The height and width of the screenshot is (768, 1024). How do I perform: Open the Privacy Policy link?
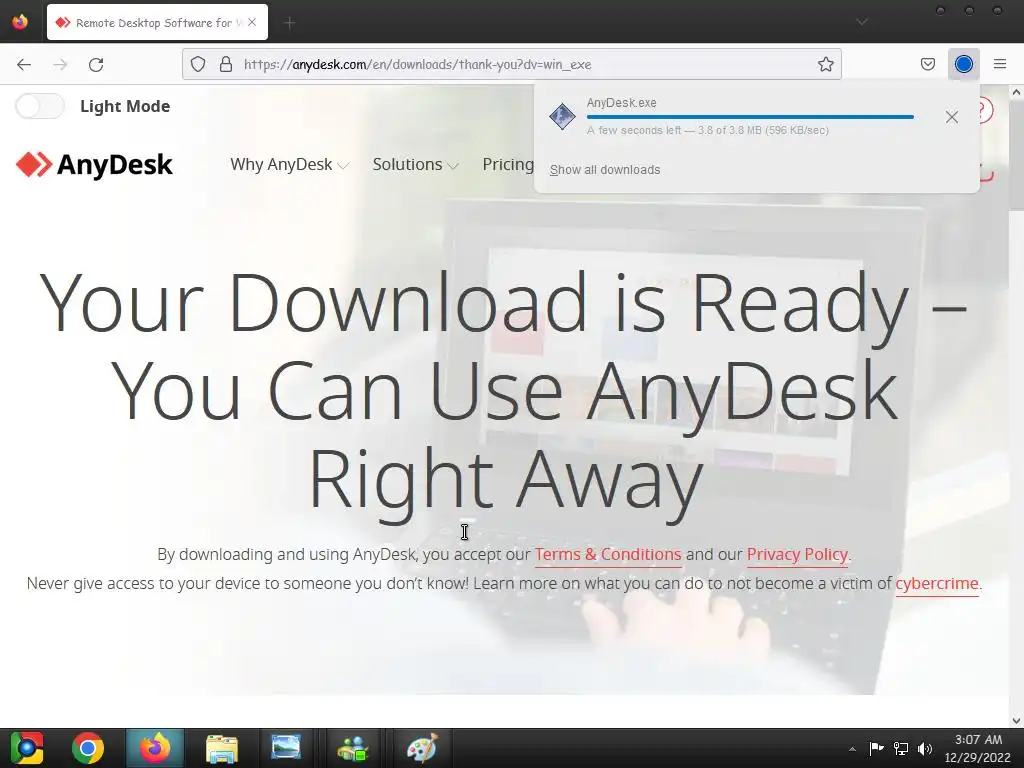797,554
